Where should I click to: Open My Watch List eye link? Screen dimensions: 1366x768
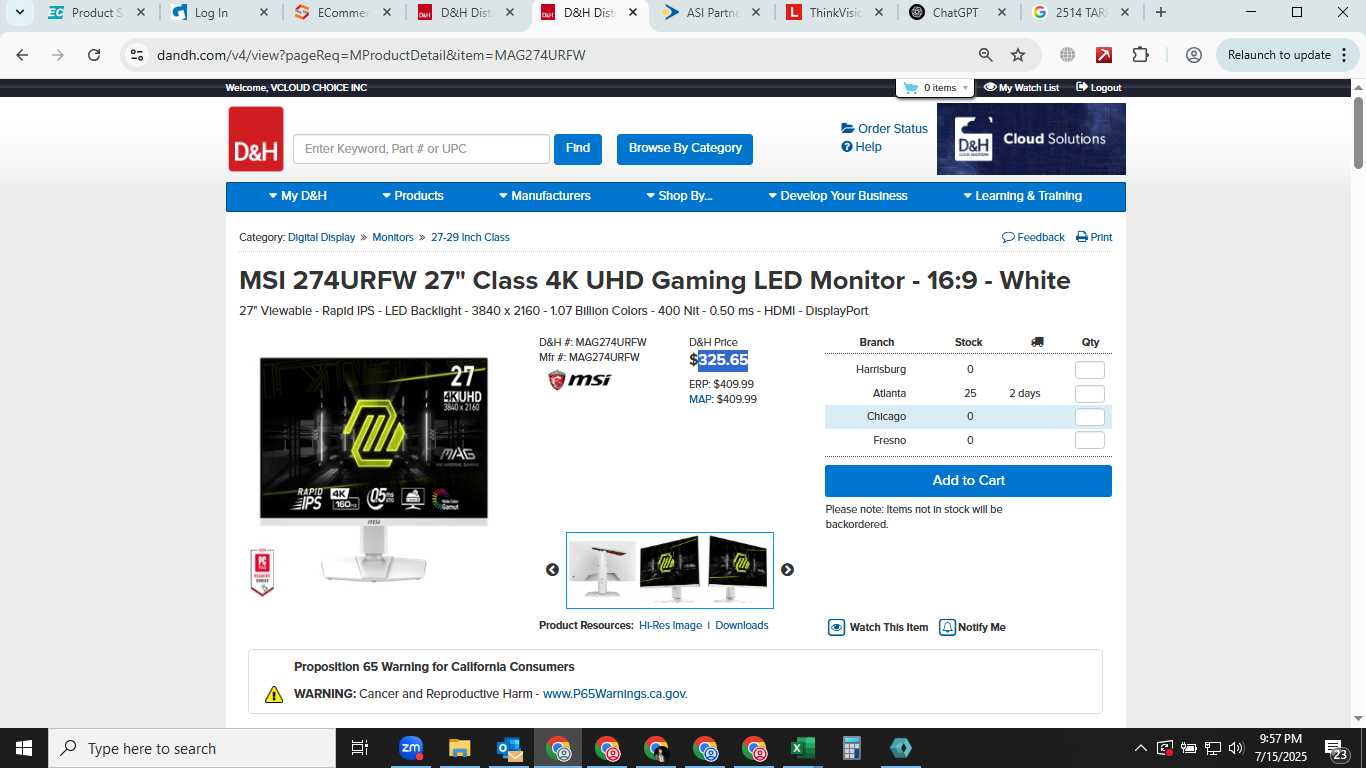click(x=1021, y=88)
